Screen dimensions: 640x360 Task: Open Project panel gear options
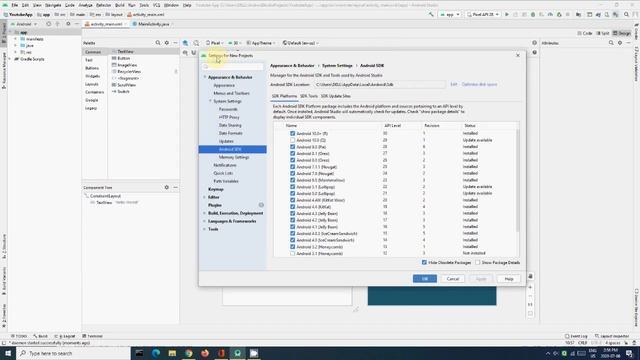(68, 24)
